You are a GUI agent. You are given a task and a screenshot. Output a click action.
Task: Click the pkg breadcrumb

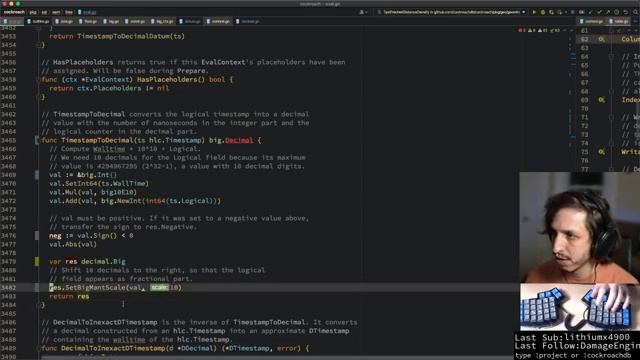pyautogui.click(x=33, y=12)
